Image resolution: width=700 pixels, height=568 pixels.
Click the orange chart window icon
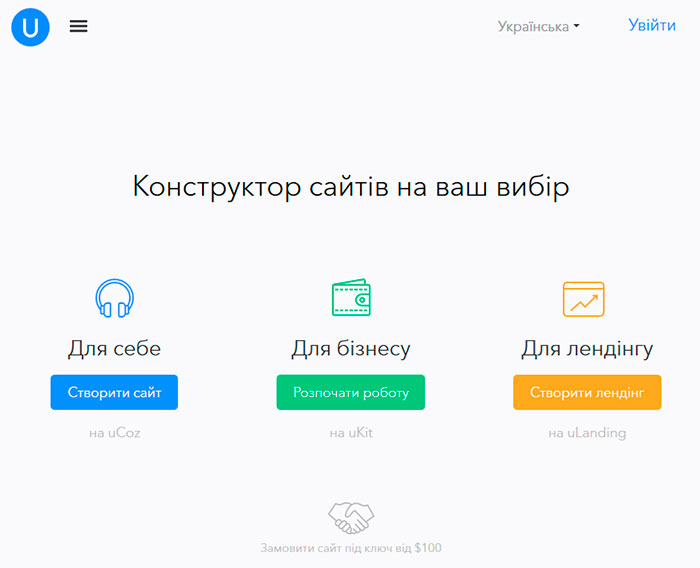coord(583,299)
